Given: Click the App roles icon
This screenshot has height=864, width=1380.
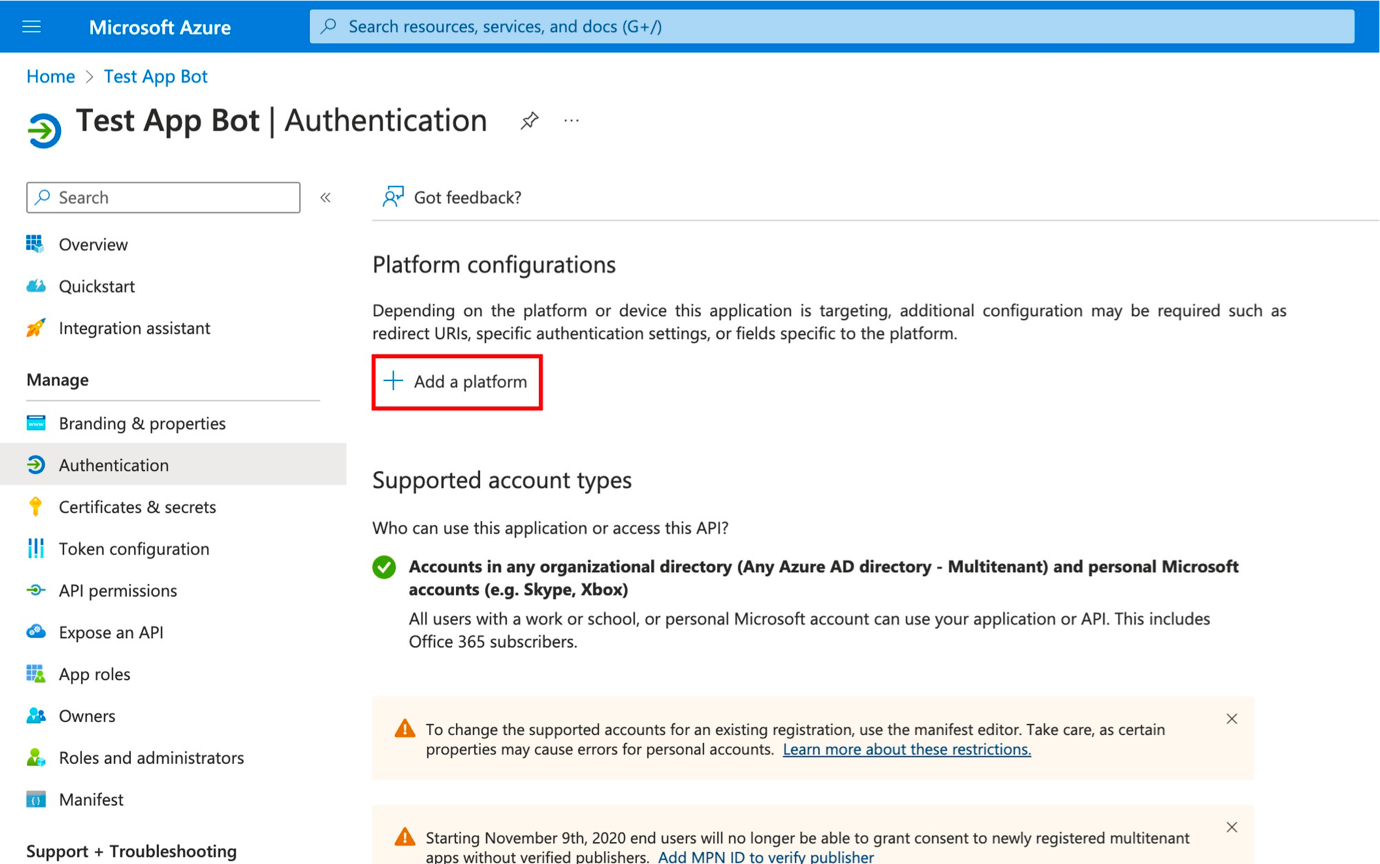Looking at the screenshot, I should click(x=36, y=674).
